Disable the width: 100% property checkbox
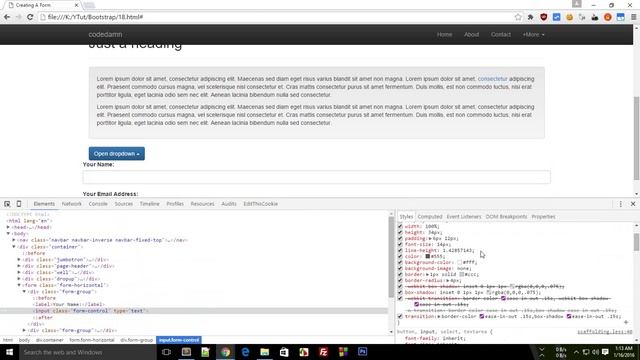 point(400,226)
